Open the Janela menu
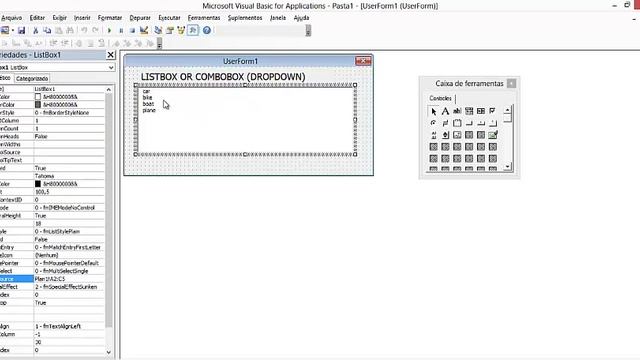This screenshot has height=360, width=640. click(x=278, y=18)
